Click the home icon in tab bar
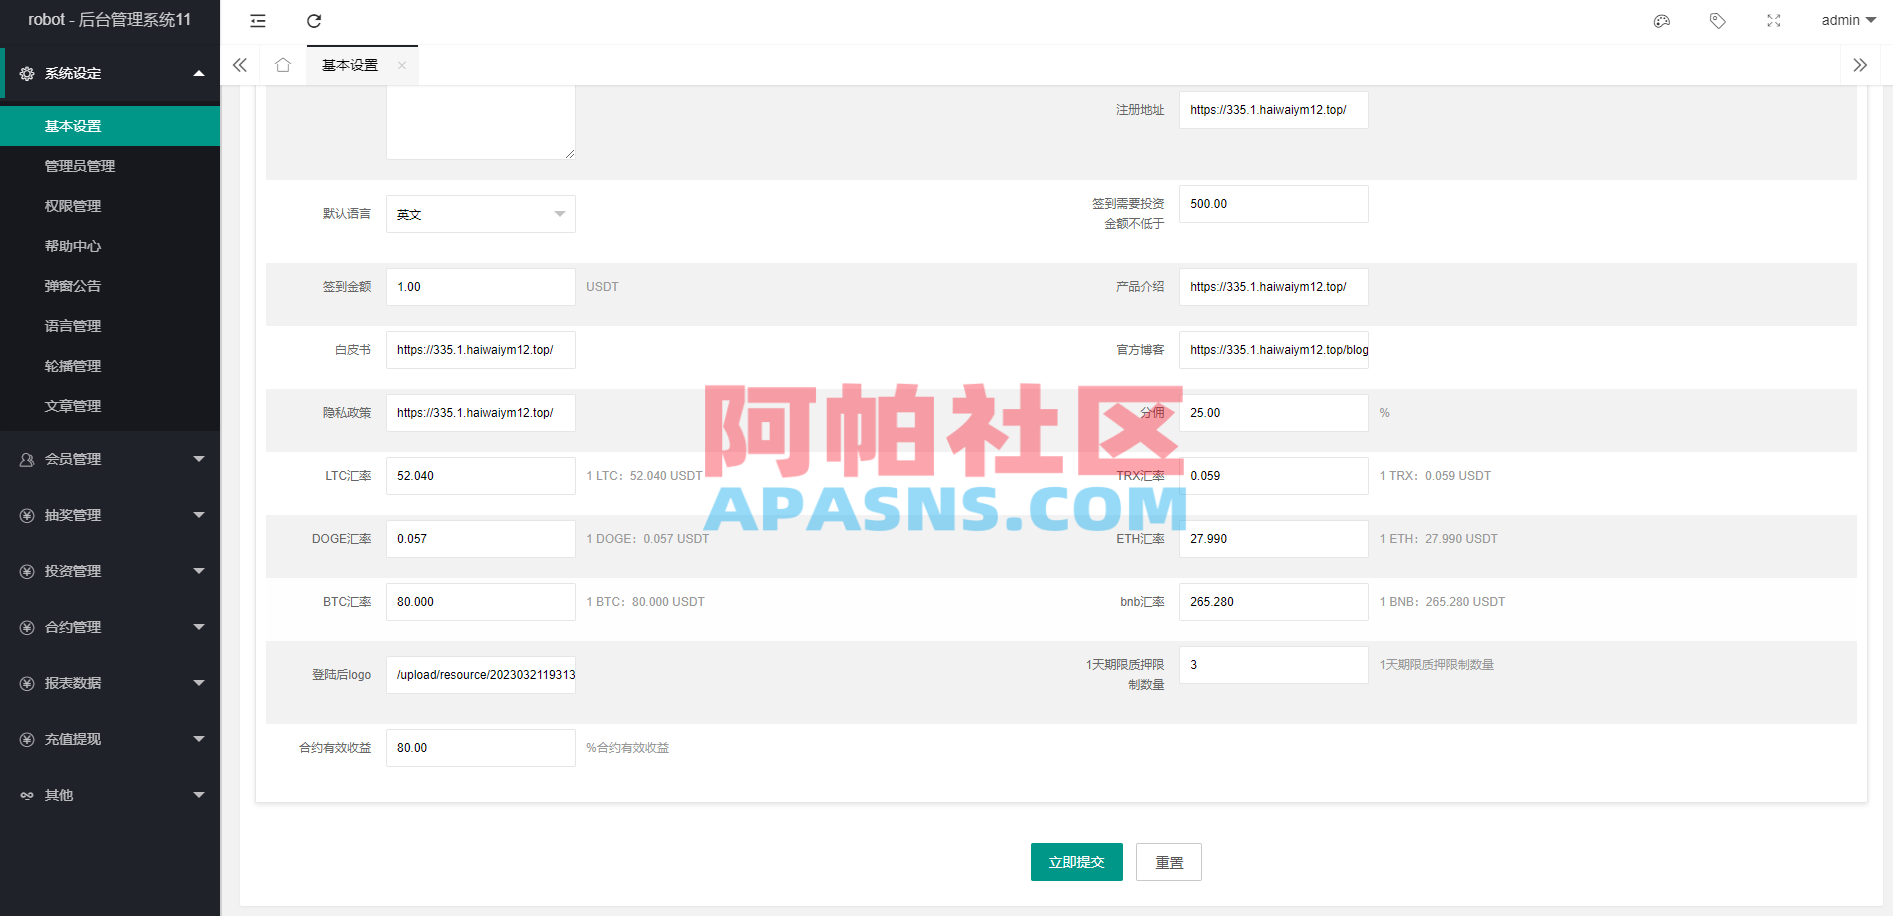 283,64
